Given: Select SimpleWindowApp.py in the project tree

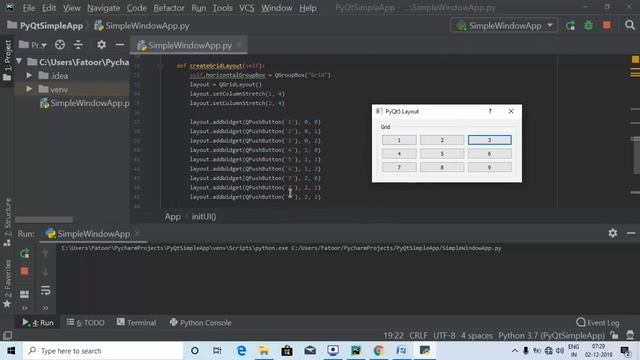Looking at the screenshot, I should 84,103.
